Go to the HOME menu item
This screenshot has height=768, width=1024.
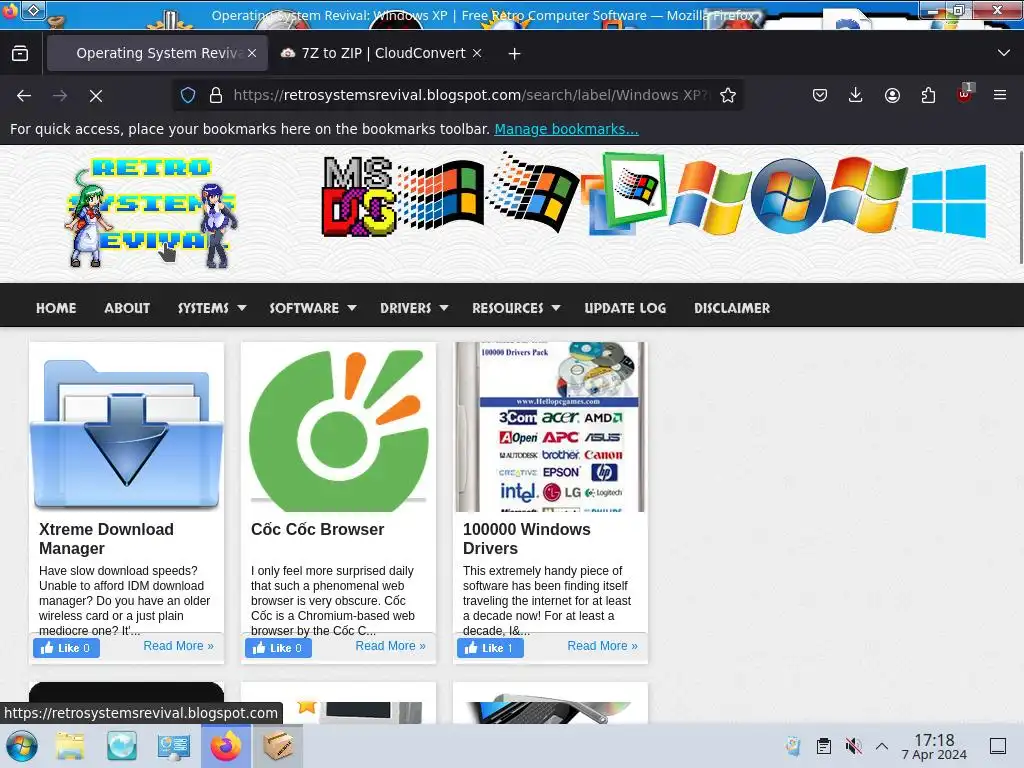(x=56, y=308)
